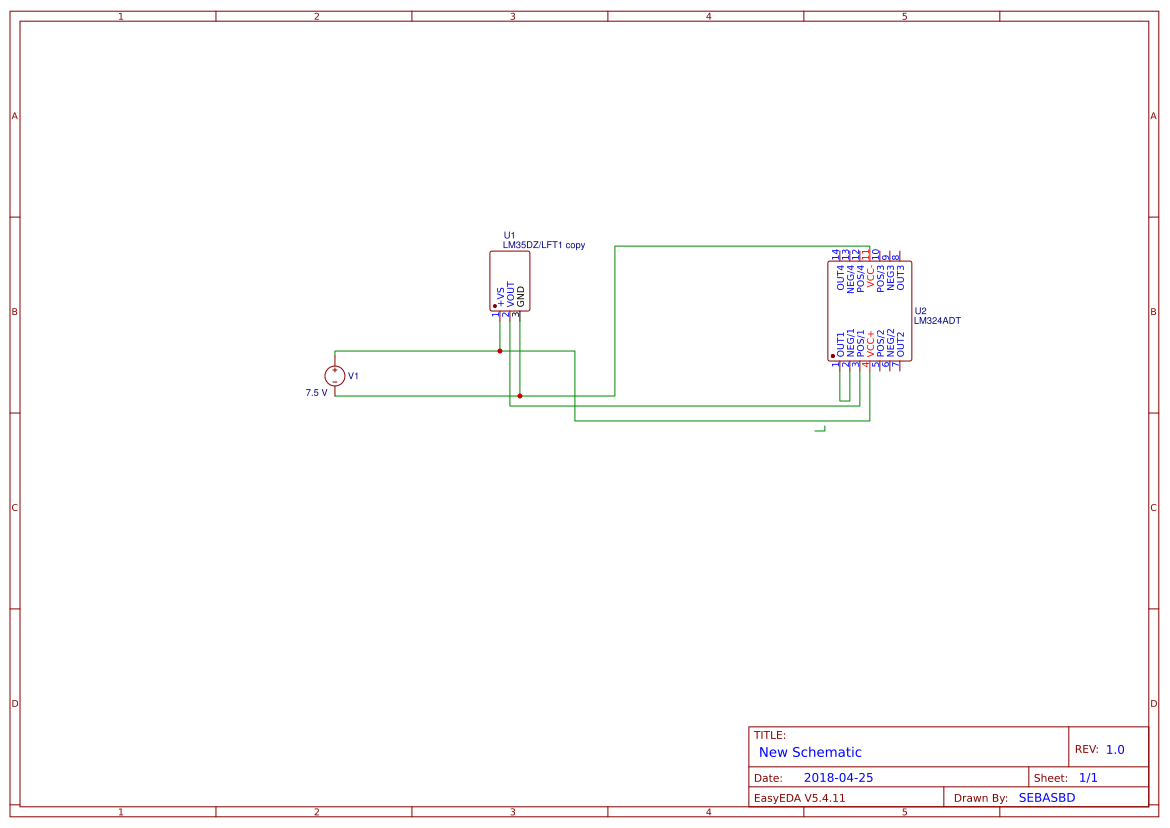Select the "VOUT" pin label on U1
The image size is (1170, 828).
(x=510, y=294)
